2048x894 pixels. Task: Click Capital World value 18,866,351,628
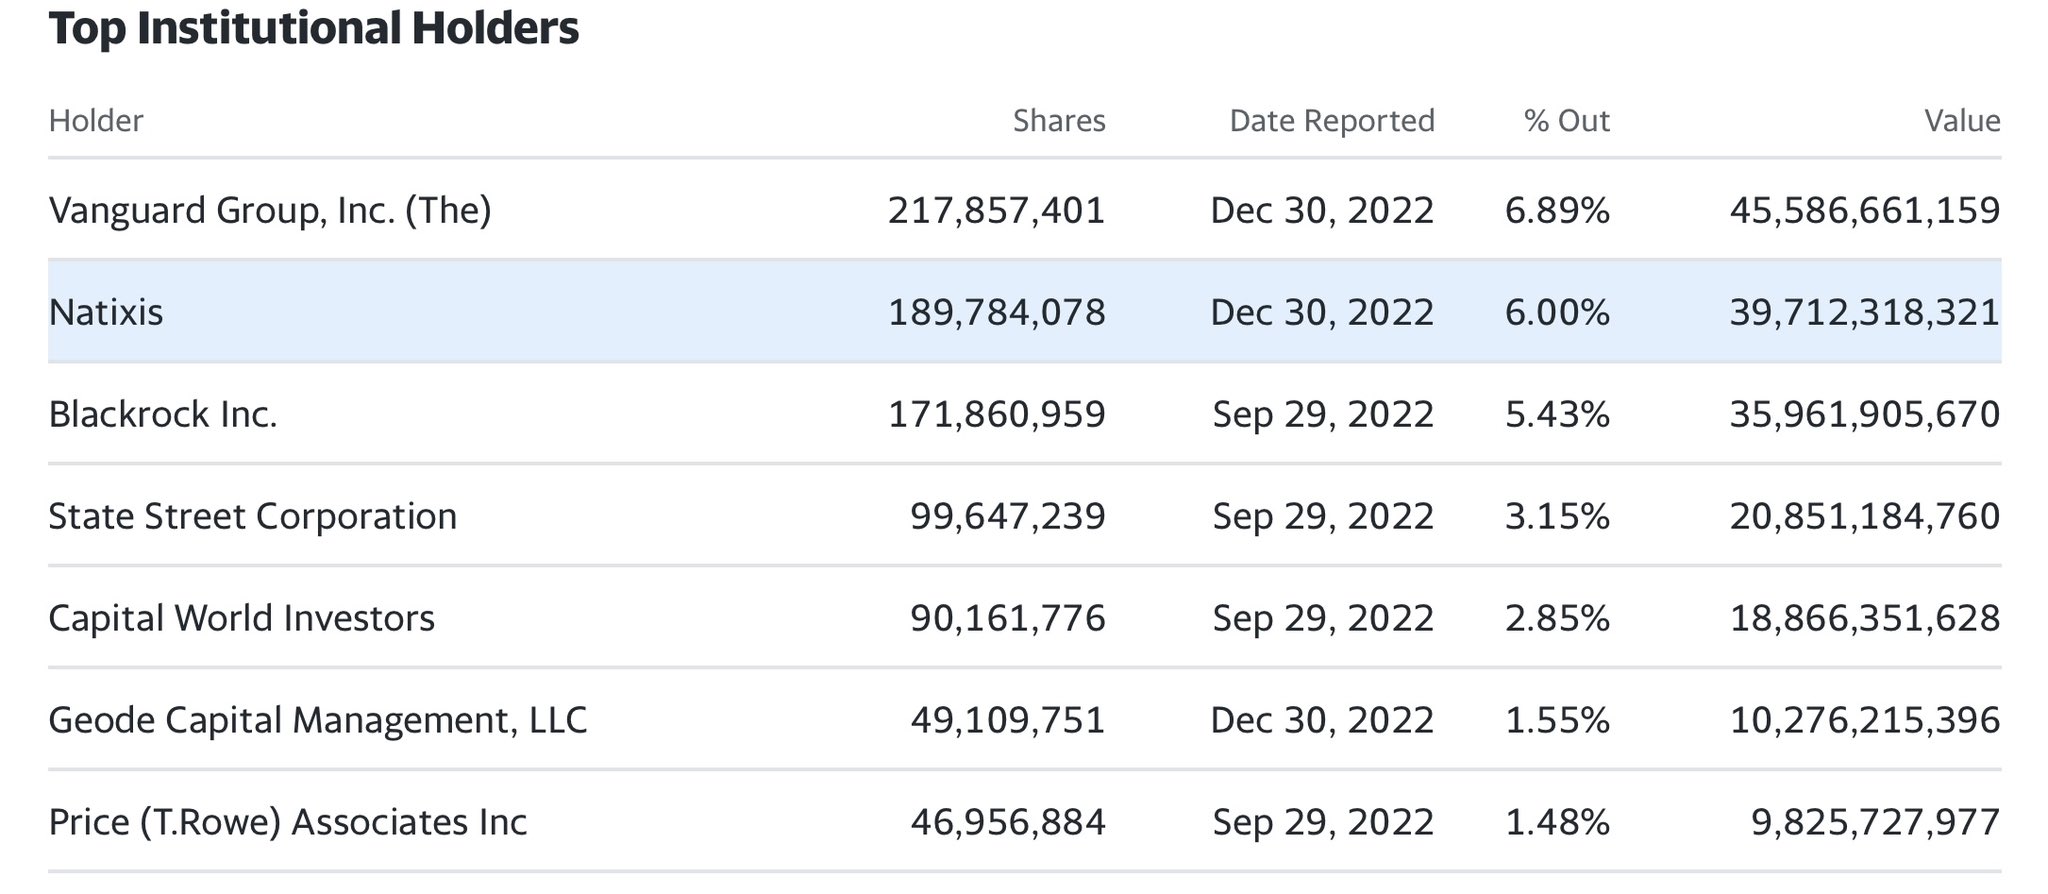1865,619
